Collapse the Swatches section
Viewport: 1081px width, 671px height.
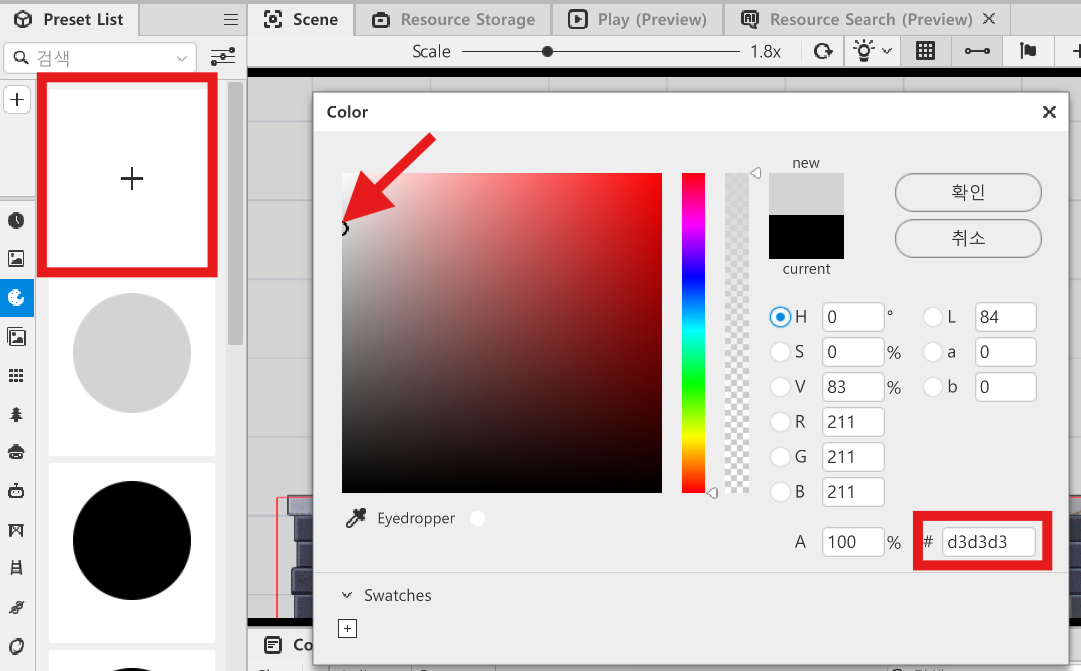347,594
